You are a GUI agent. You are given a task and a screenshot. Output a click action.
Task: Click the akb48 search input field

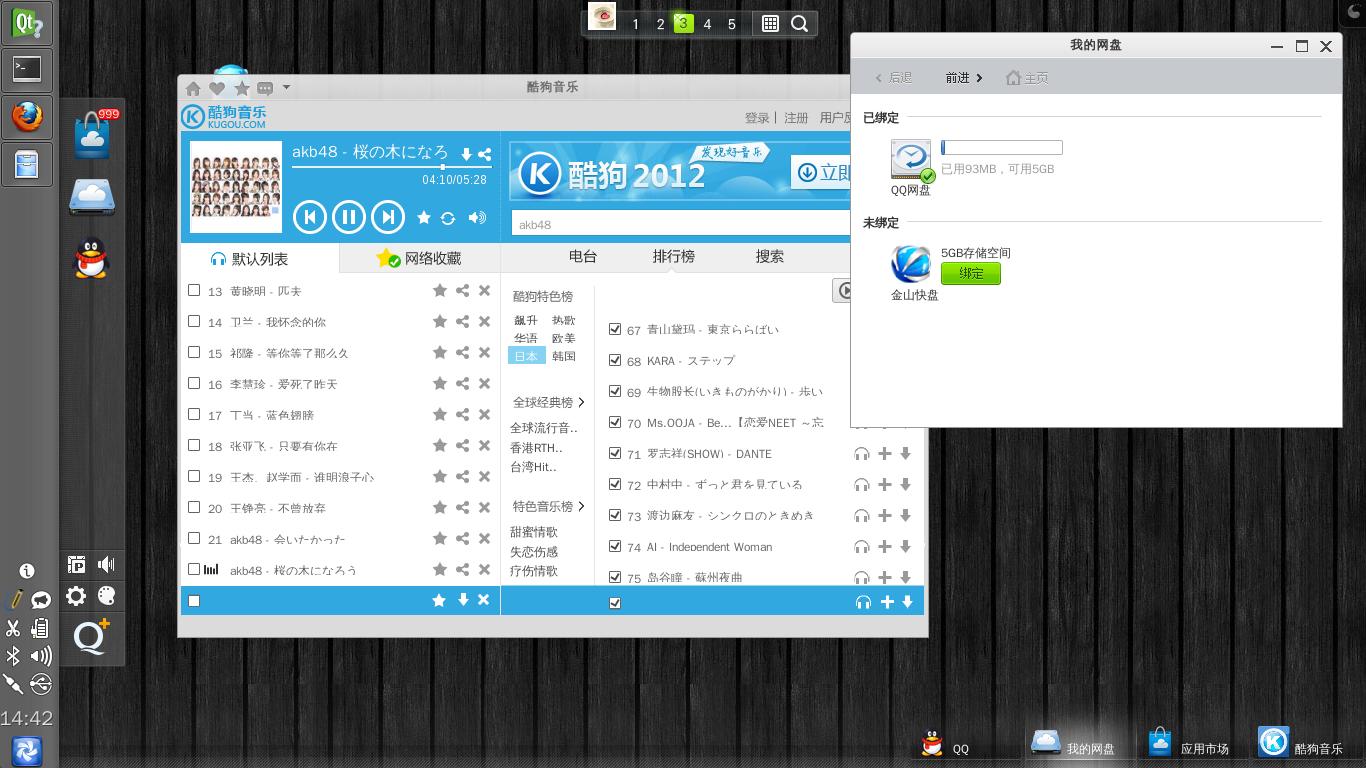(x=680, y=224)
